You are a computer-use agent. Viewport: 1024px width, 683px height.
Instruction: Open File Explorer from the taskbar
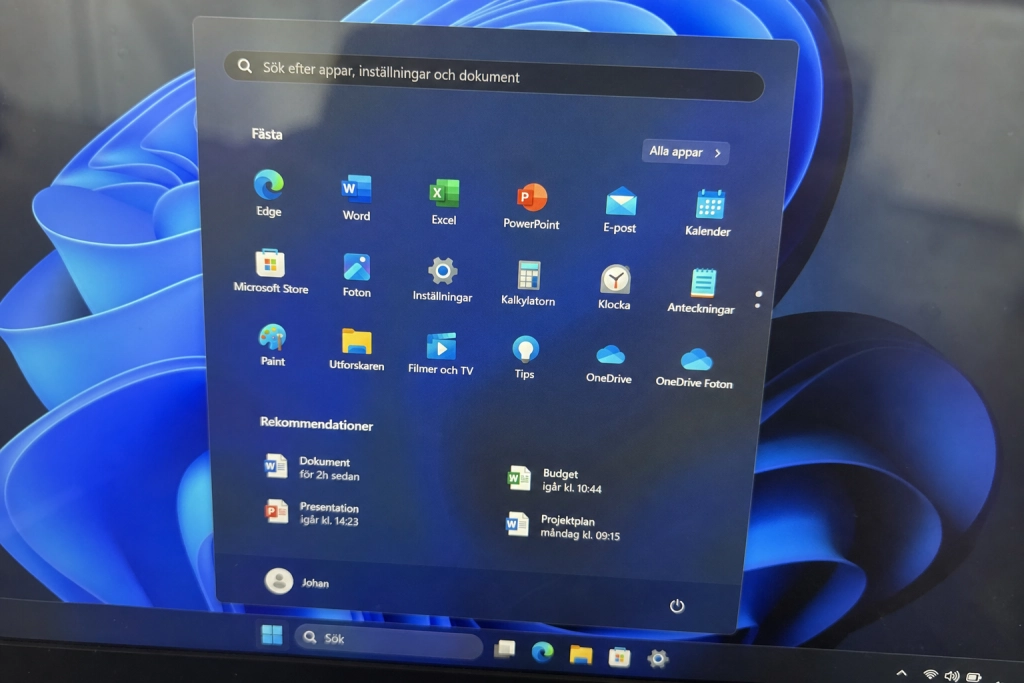point(581,654)
